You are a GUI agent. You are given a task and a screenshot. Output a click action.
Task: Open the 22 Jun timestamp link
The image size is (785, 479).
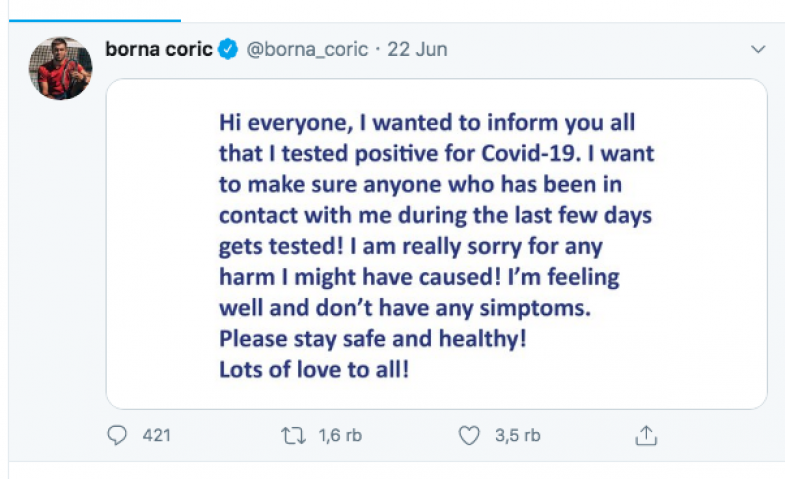point(419,49)
